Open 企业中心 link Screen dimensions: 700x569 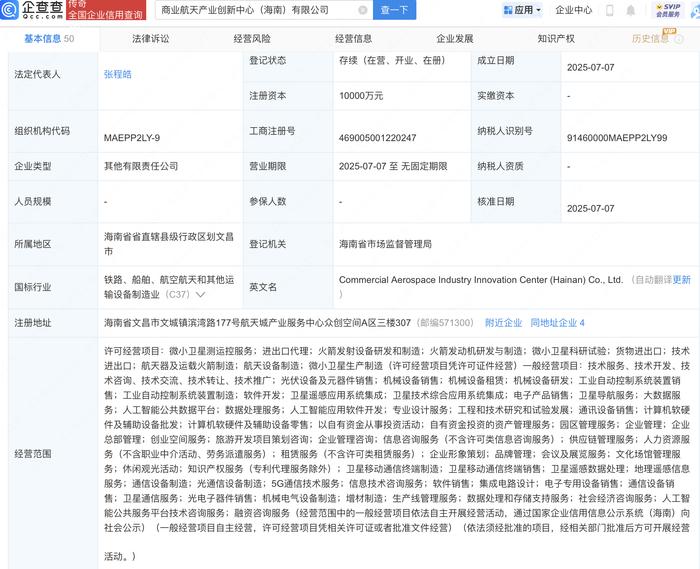coord(573,10)
